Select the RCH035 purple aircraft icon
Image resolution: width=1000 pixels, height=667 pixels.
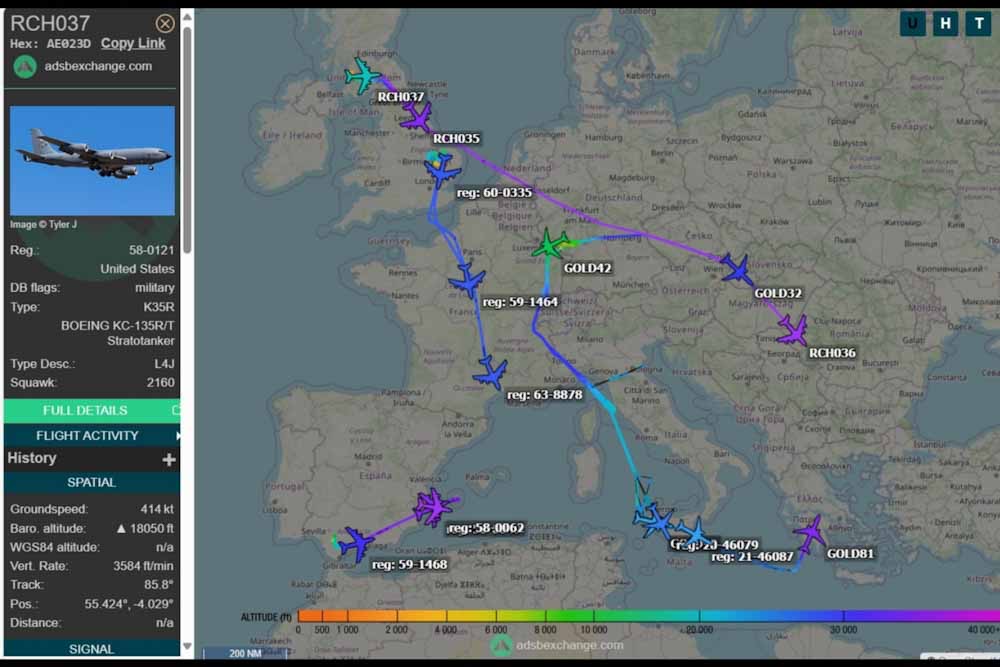[416, 116]
